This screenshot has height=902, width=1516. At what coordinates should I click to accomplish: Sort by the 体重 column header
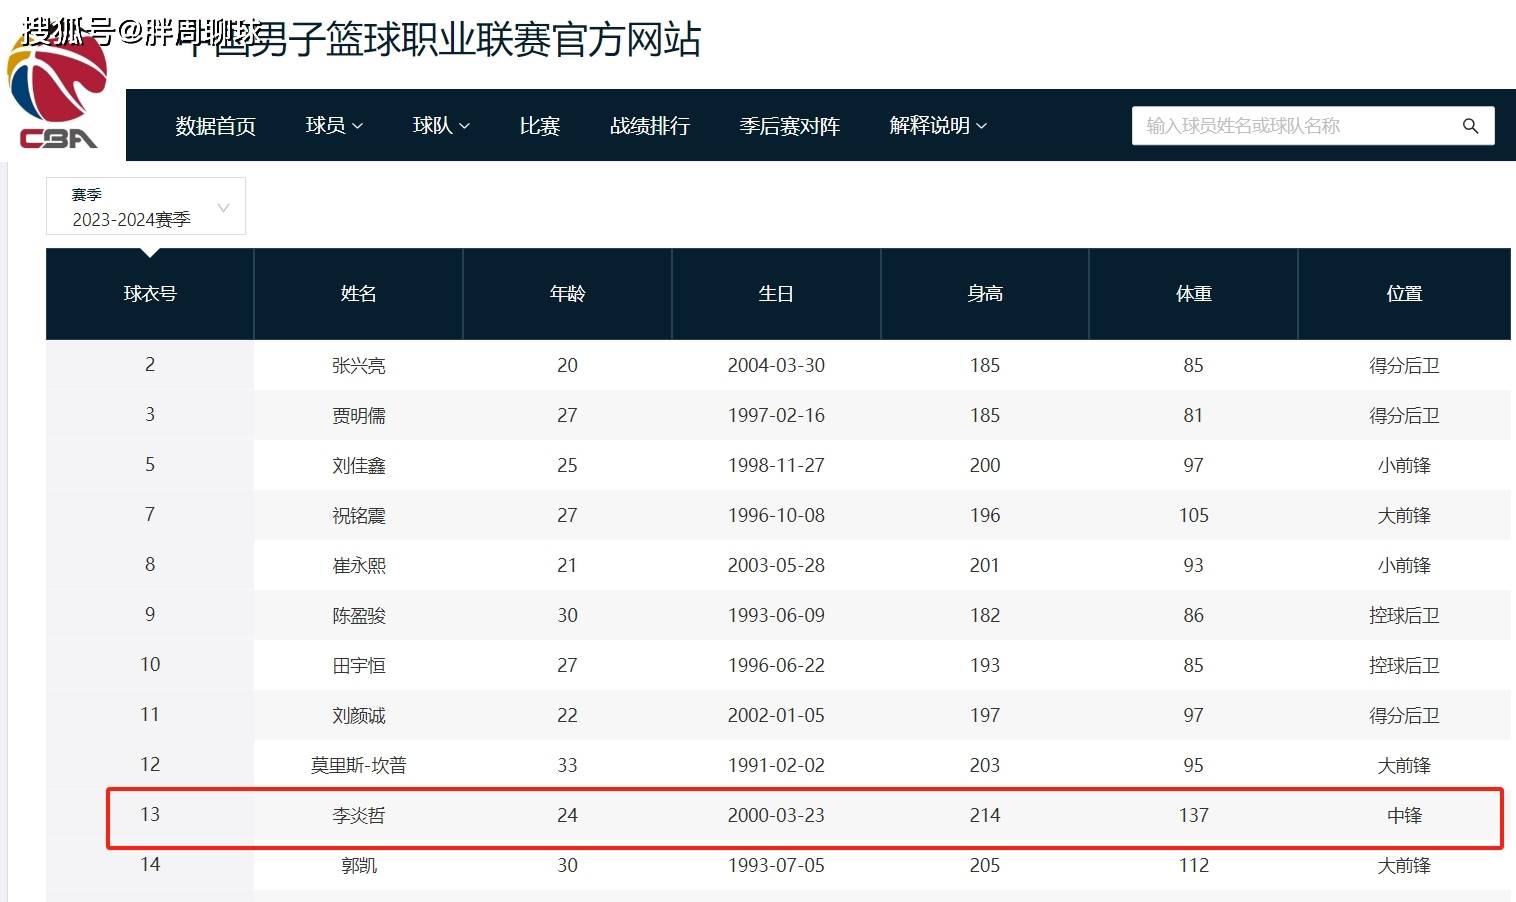click(x=1194, y=294)
